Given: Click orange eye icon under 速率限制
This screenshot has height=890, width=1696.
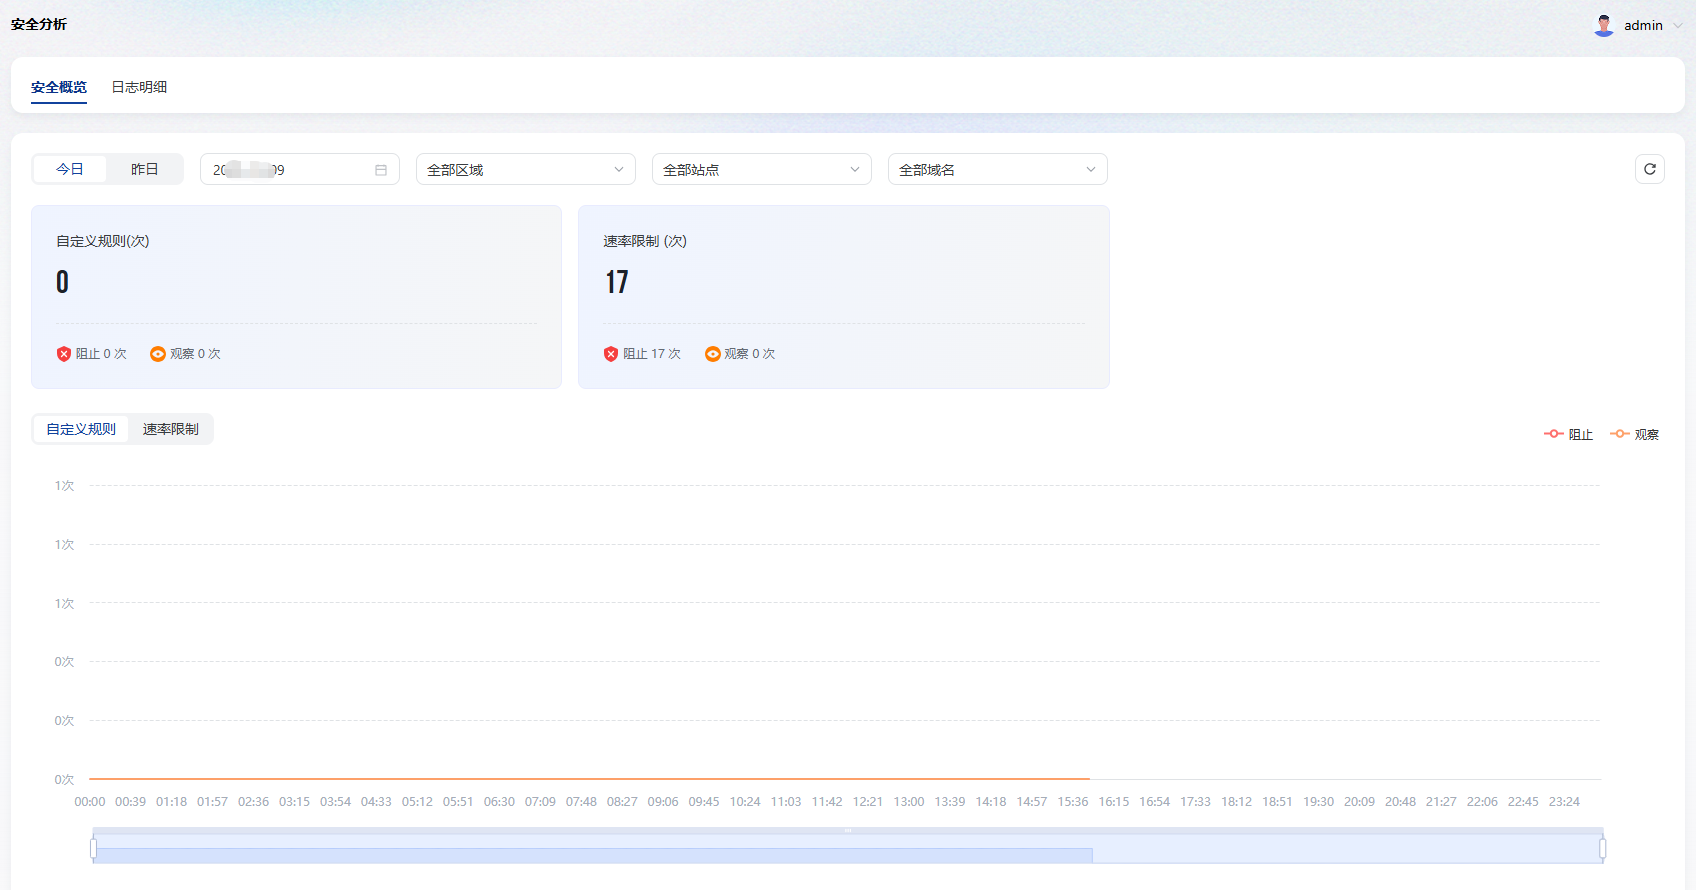Looking at the screenshot, I should [713, 354].
